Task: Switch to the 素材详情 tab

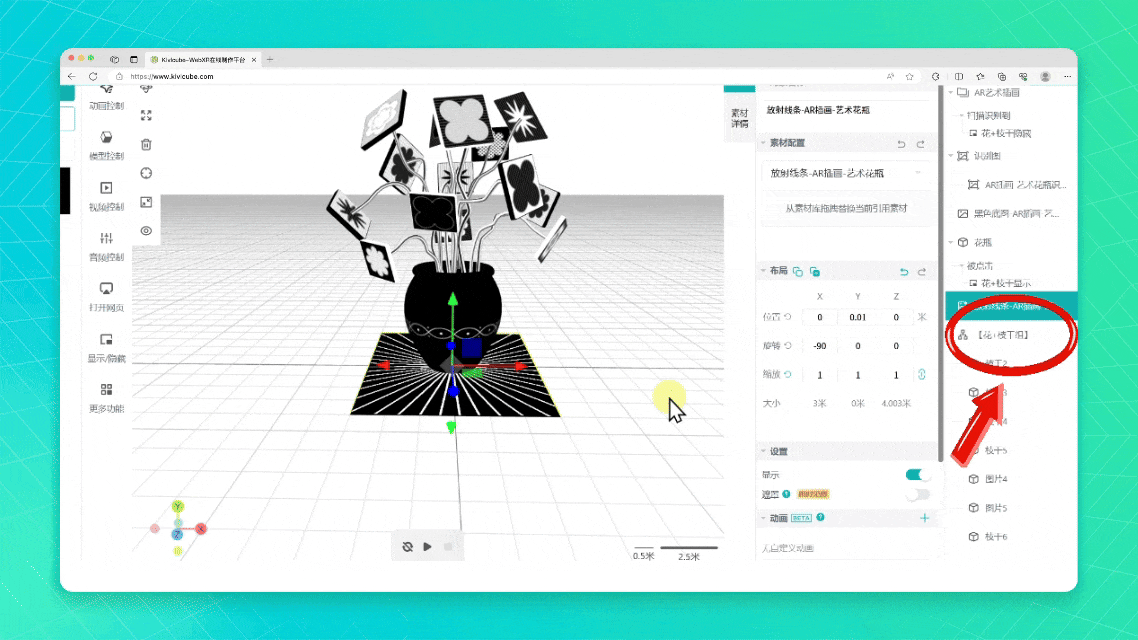Action: pyautogui.click(x=739, y=118)
